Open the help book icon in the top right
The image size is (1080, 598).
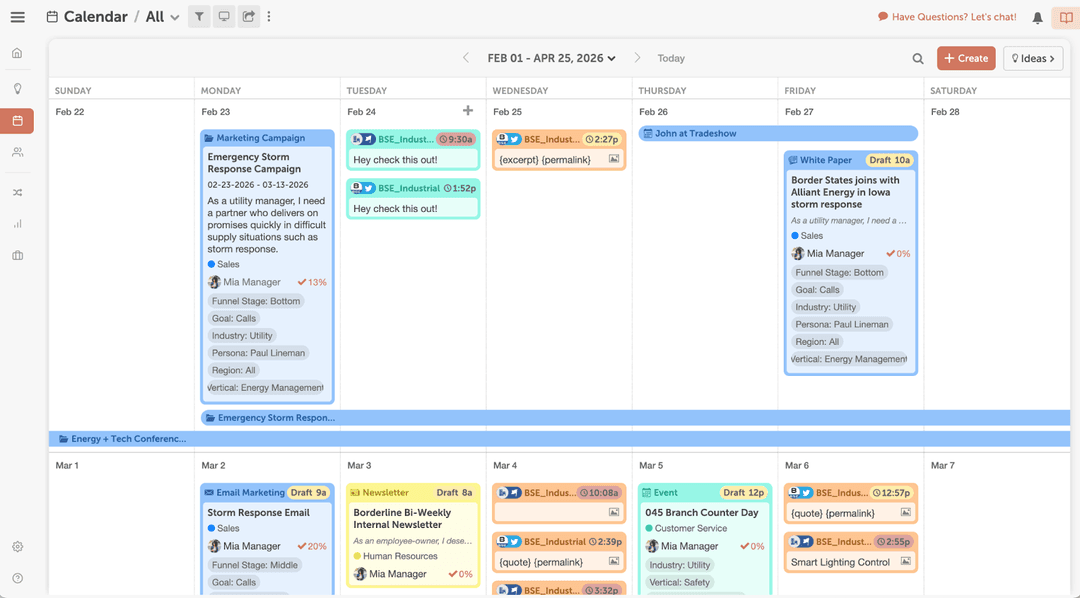(1064, 17)
